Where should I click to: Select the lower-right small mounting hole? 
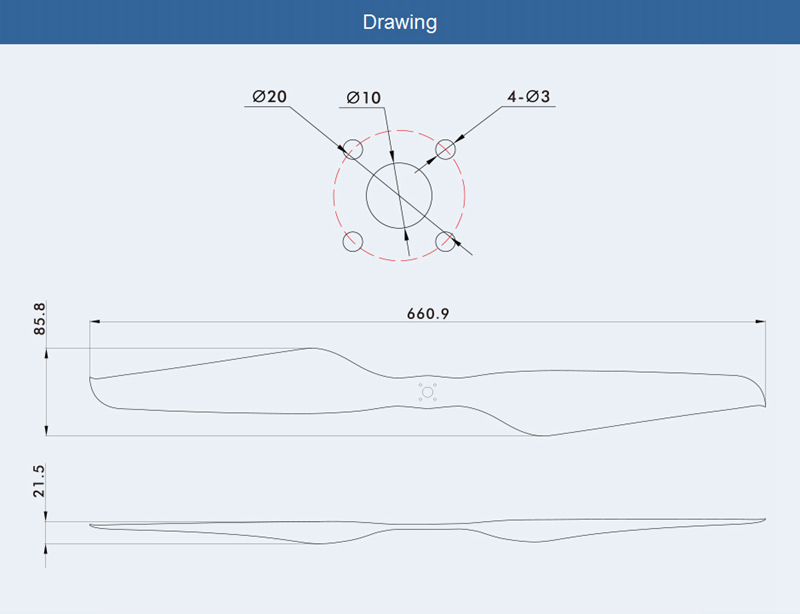pos(445,240)
